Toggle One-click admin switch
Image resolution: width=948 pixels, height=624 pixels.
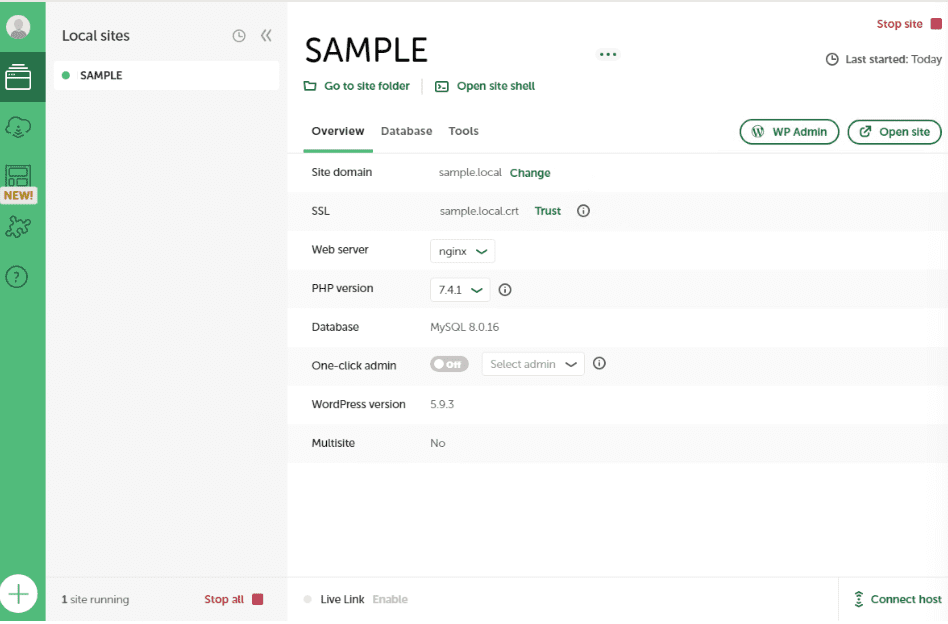click(x=449, y=364)
